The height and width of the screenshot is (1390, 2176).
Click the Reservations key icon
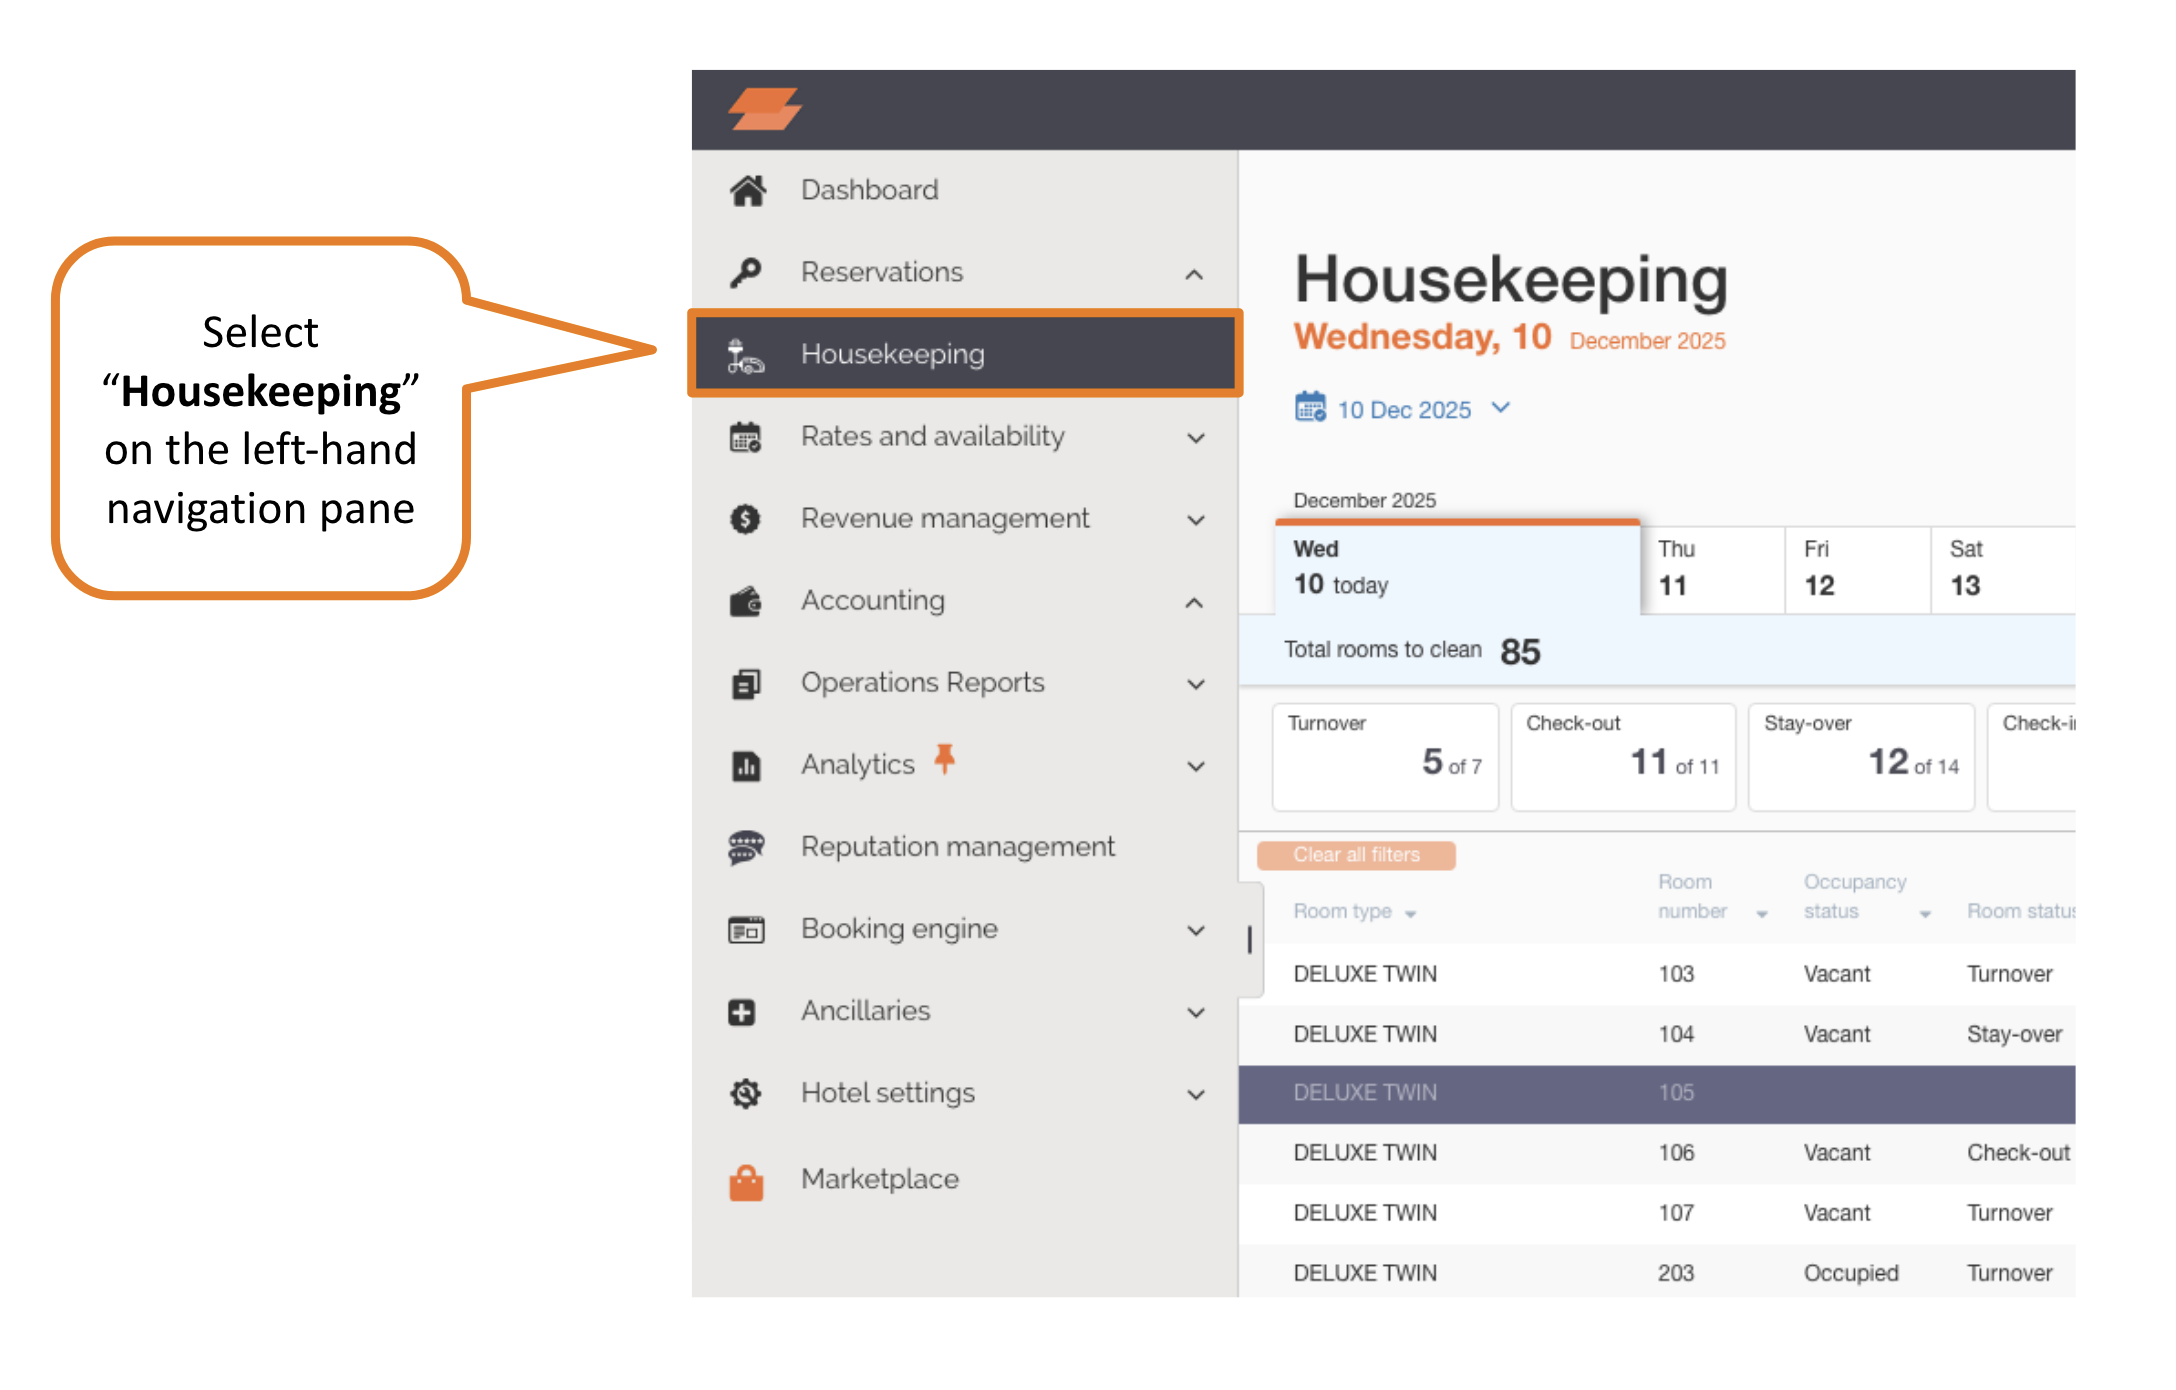[x=746, y=272]
